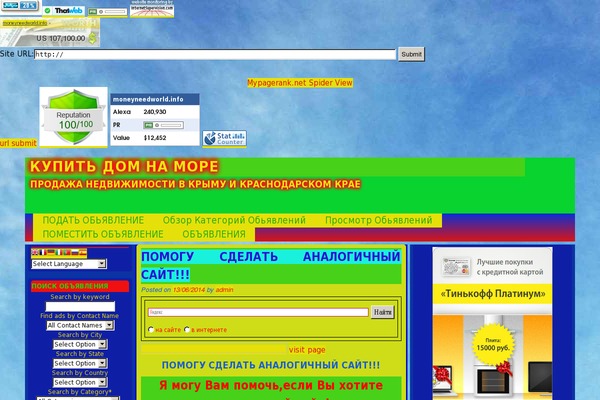Click the moneyneedworld.info link in worth banner
The width and height of the screenshot is (600, 400).
pyautogui.click(x=25, y=23)
